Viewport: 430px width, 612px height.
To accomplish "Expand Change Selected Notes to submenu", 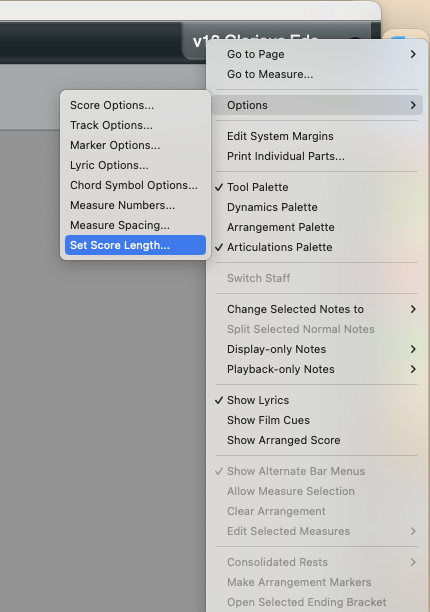I will point(316,309).
